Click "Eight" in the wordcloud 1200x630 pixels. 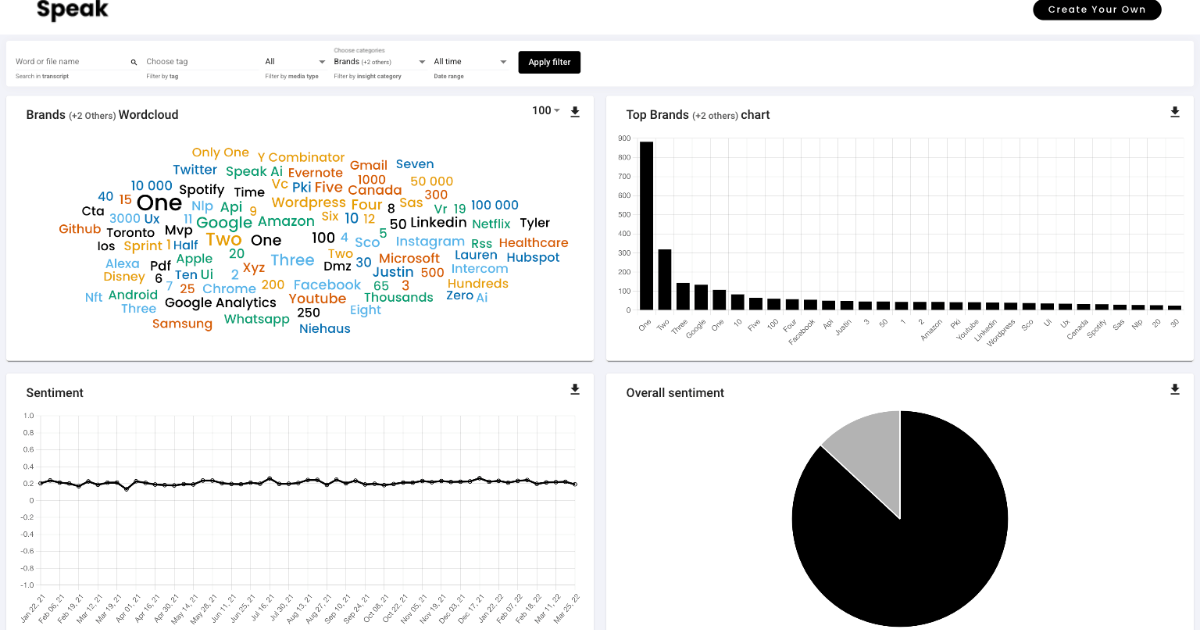coord(365,310)
